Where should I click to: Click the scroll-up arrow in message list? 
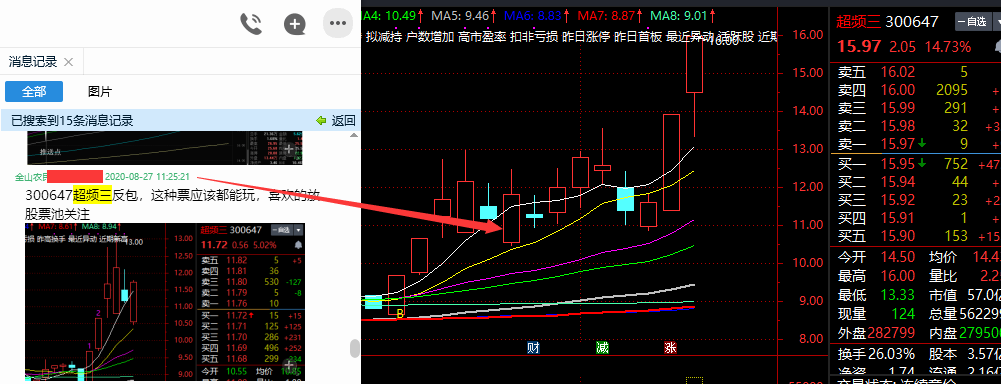click(354, 135)
